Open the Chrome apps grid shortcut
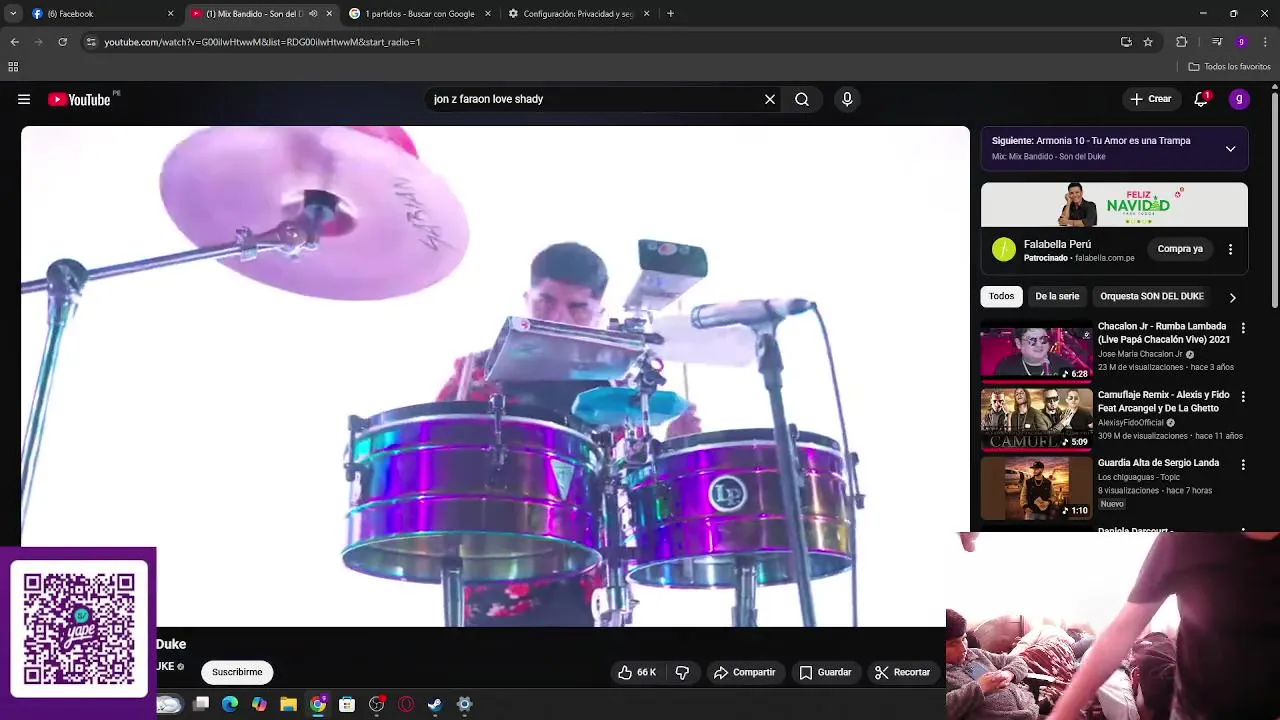The height and width of the screenshot is (720, 1280). [x=13, y=67]
